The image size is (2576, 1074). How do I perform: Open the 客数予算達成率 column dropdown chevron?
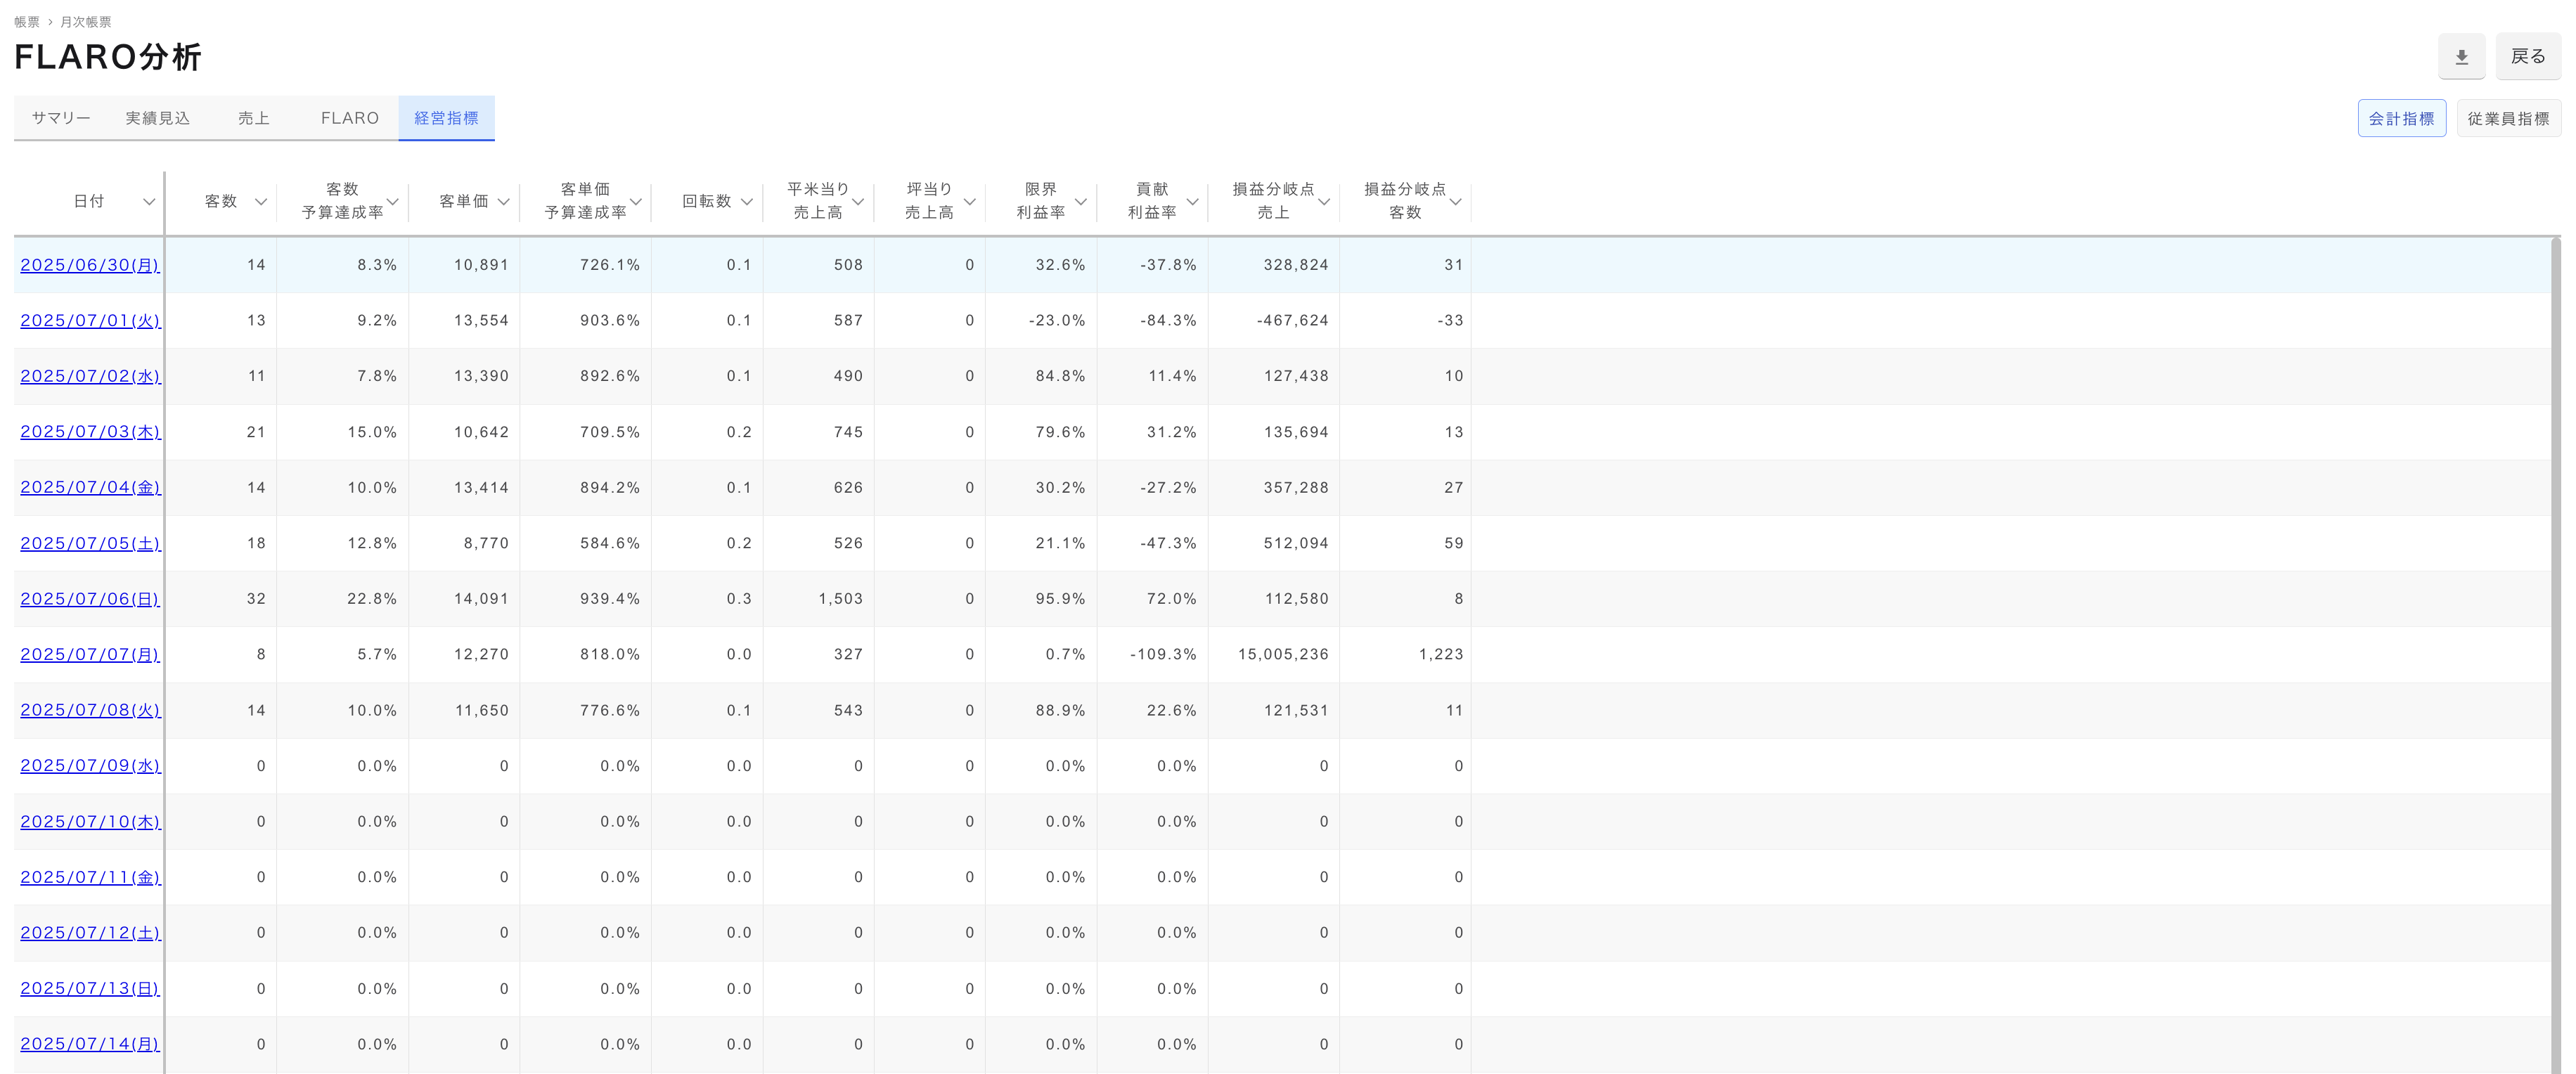pyautogui.click(x=393, y=202)
